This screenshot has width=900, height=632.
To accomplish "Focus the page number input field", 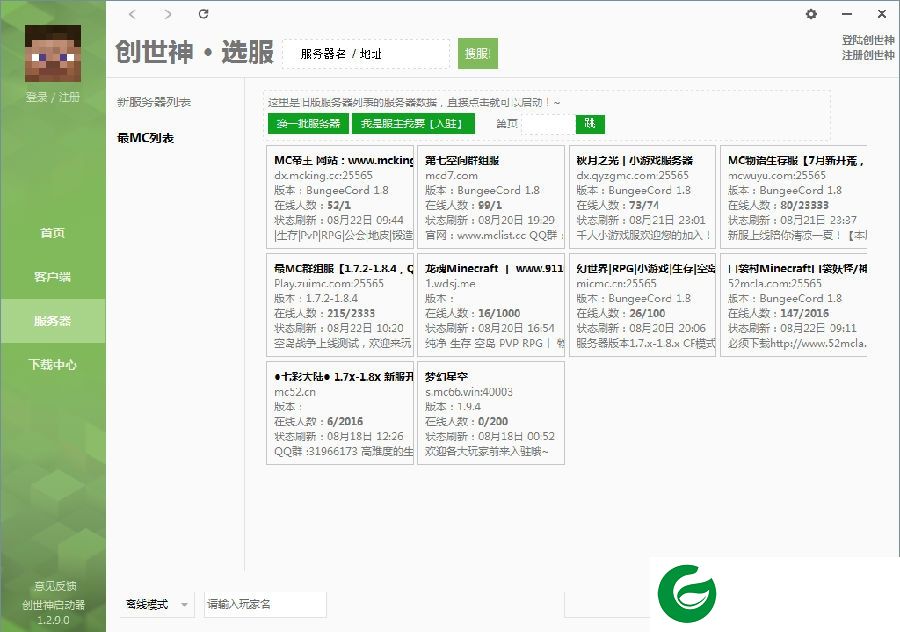I will pyautogui.click(x=548, y=124).
